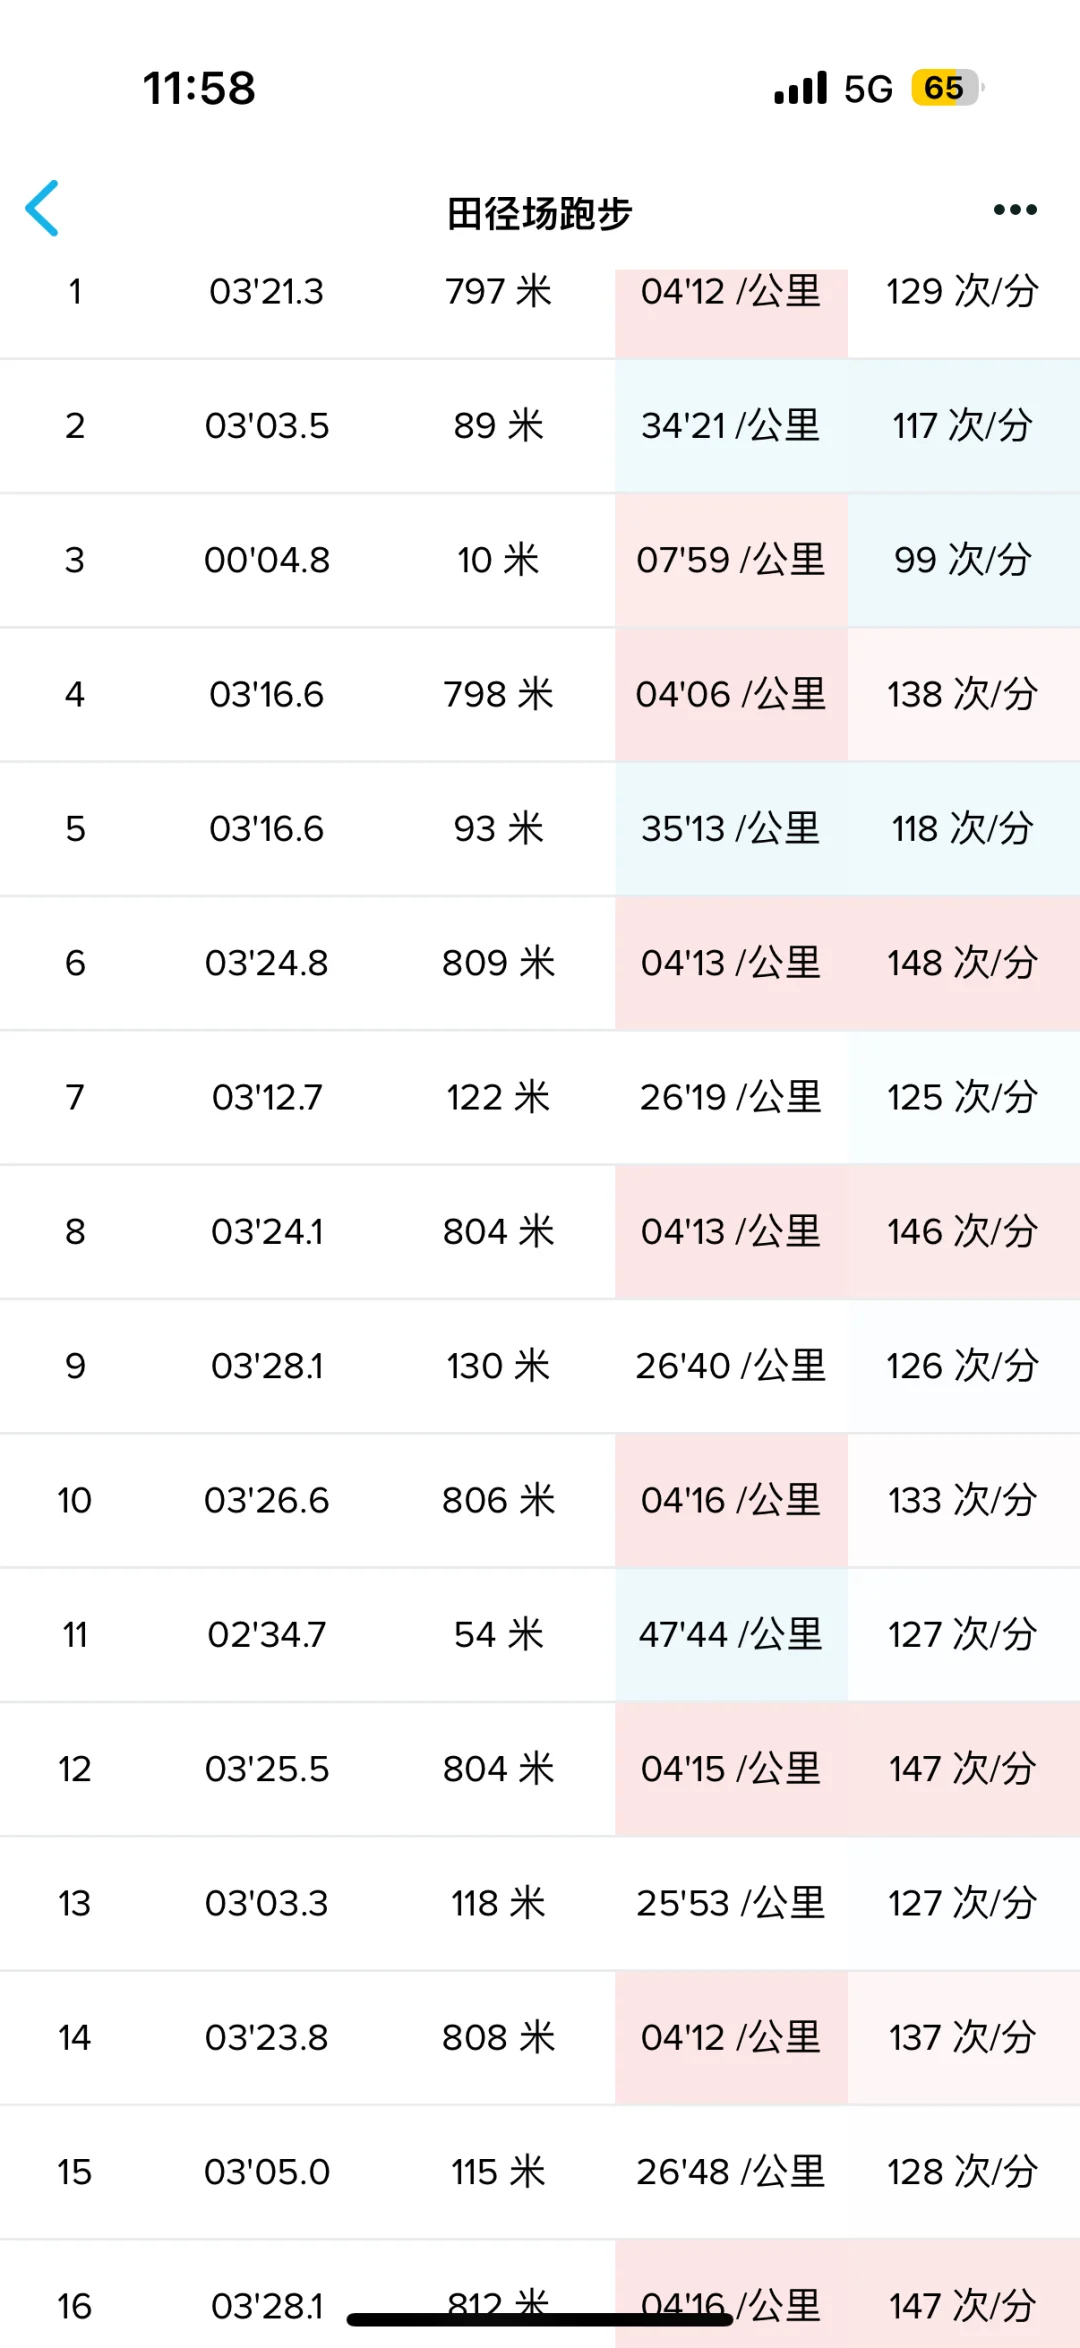
Task: Open the three-dot more options menu
Action: click(x=1014, y=209)
